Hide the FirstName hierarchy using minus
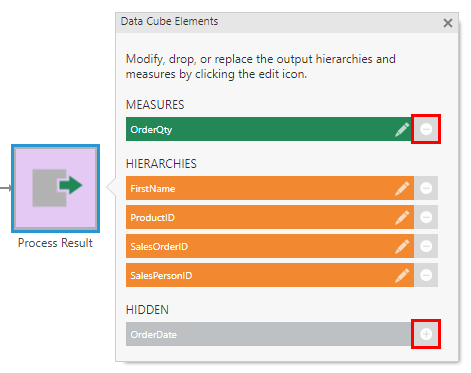Viewport: 471px width, 373px height. [x=426, y=188]
